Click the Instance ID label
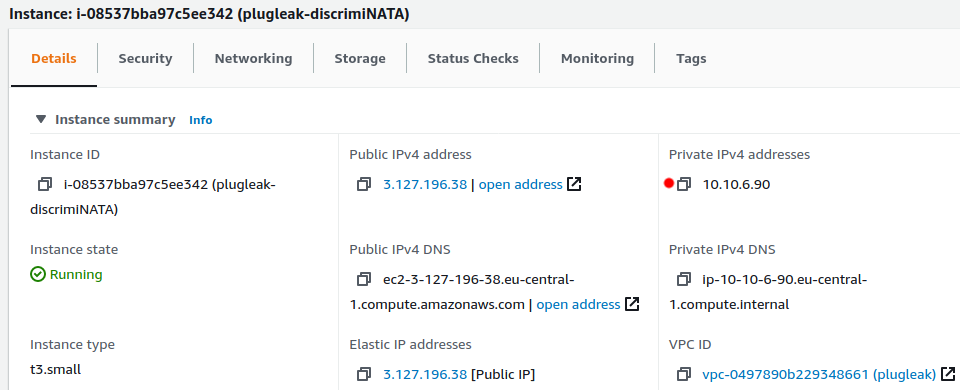The width and height of the screenshot is (960, 390). [65, 154]
